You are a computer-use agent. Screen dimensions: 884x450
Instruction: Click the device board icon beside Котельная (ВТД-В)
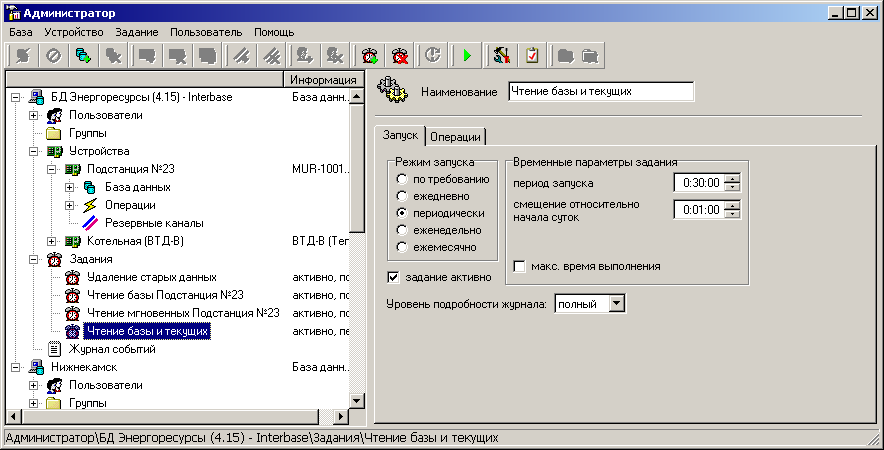[73, 241]
